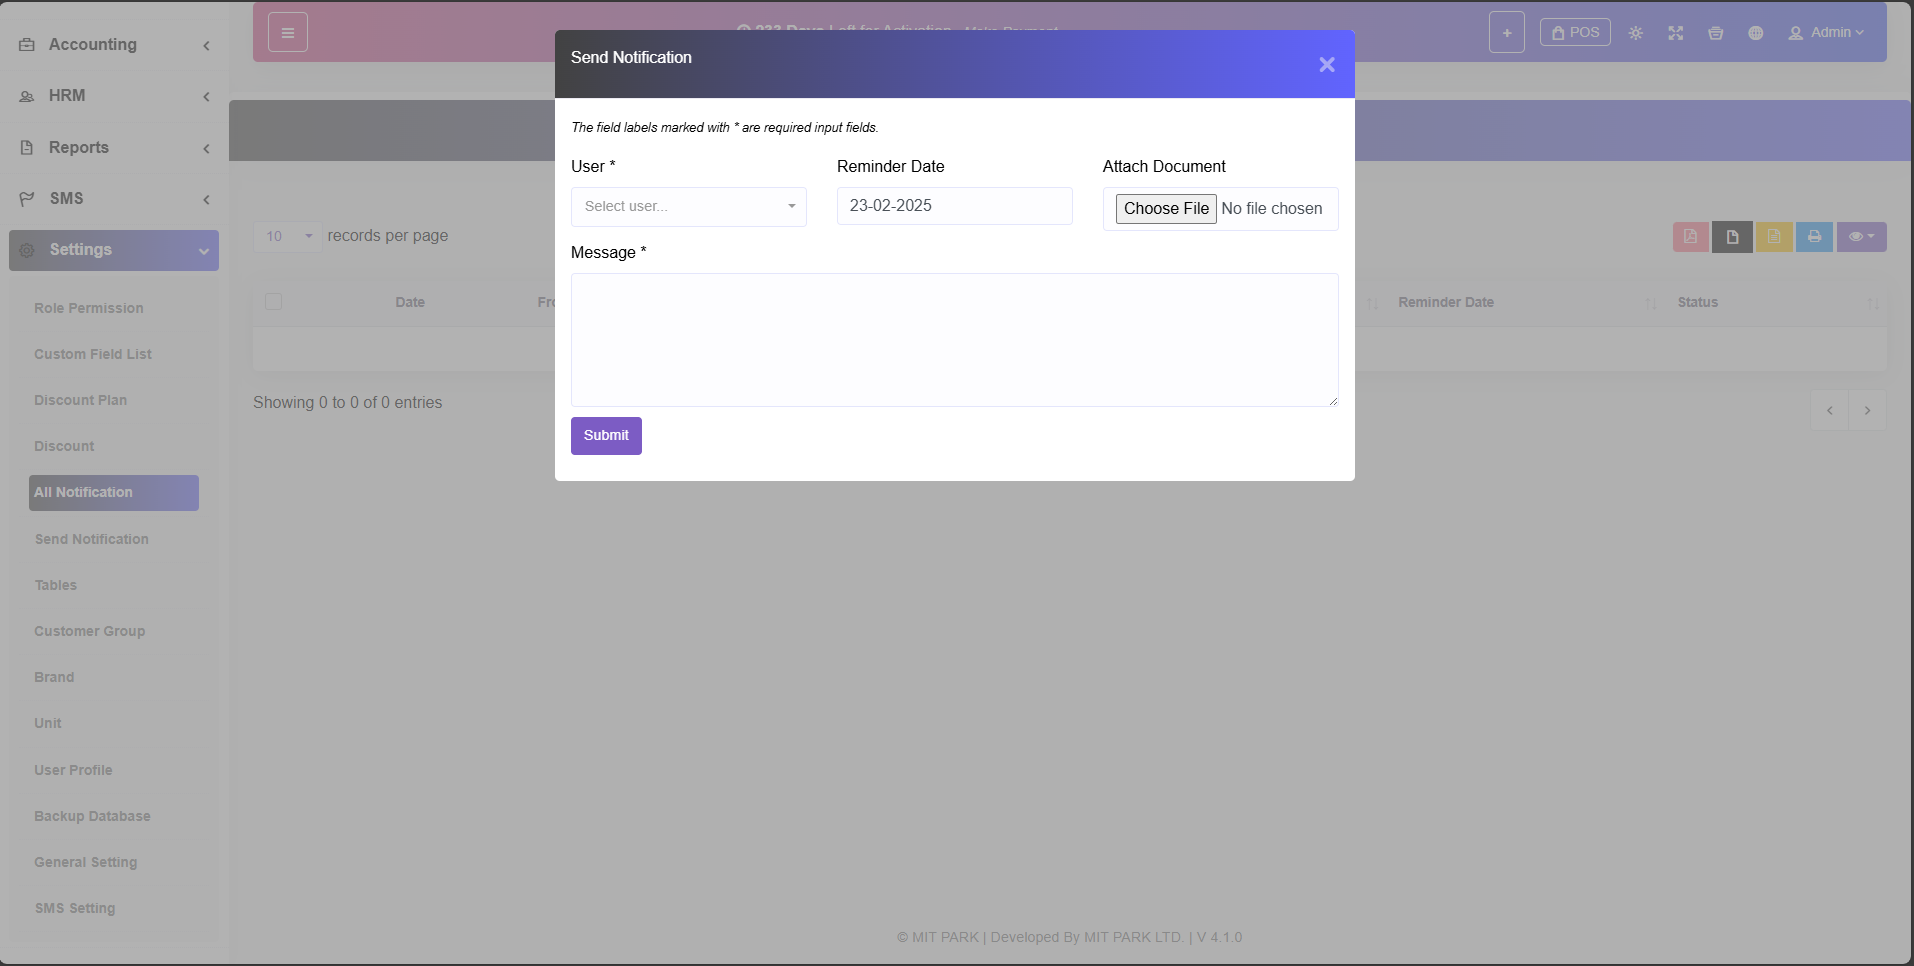
Task: Open Backup Database menu item
Action: coord(92,816)
